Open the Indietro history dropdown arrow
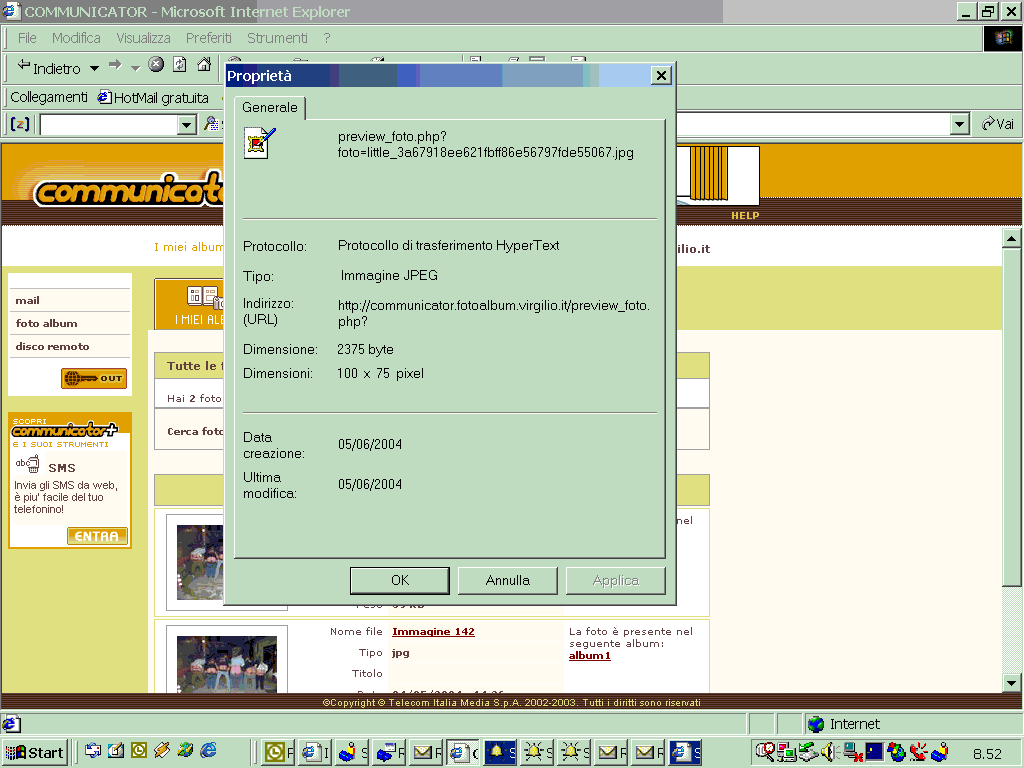1024x768 pixels. [95, 68]
